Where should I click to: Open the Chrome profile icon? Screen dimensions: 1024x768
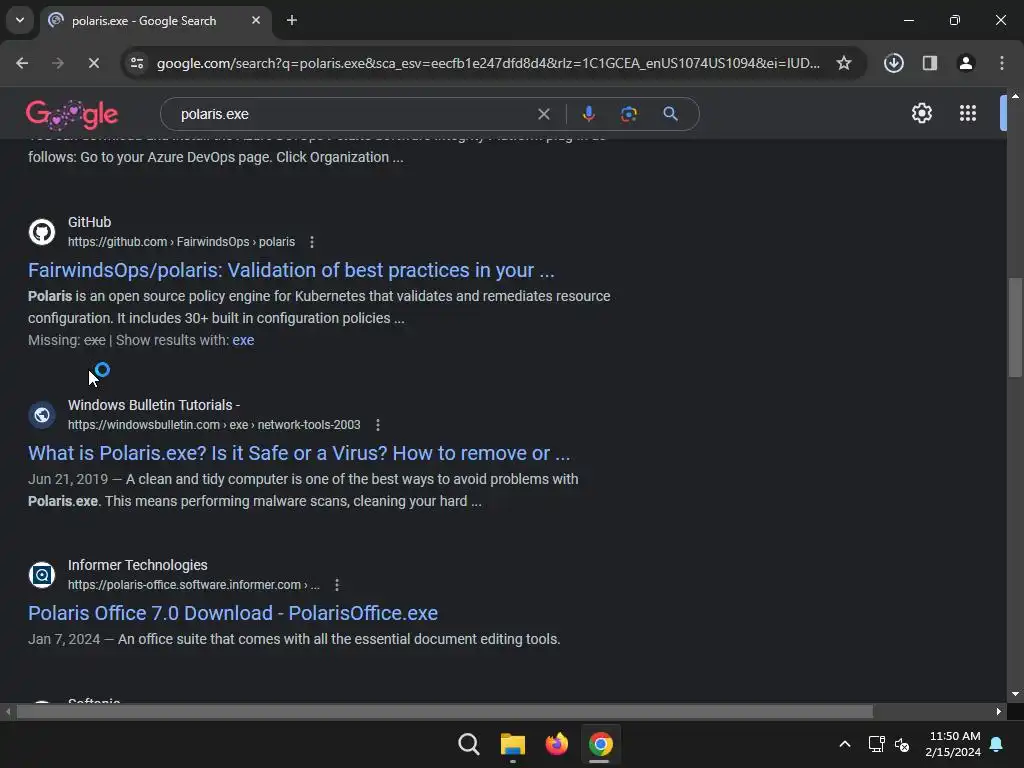click(x=966, y=63)
